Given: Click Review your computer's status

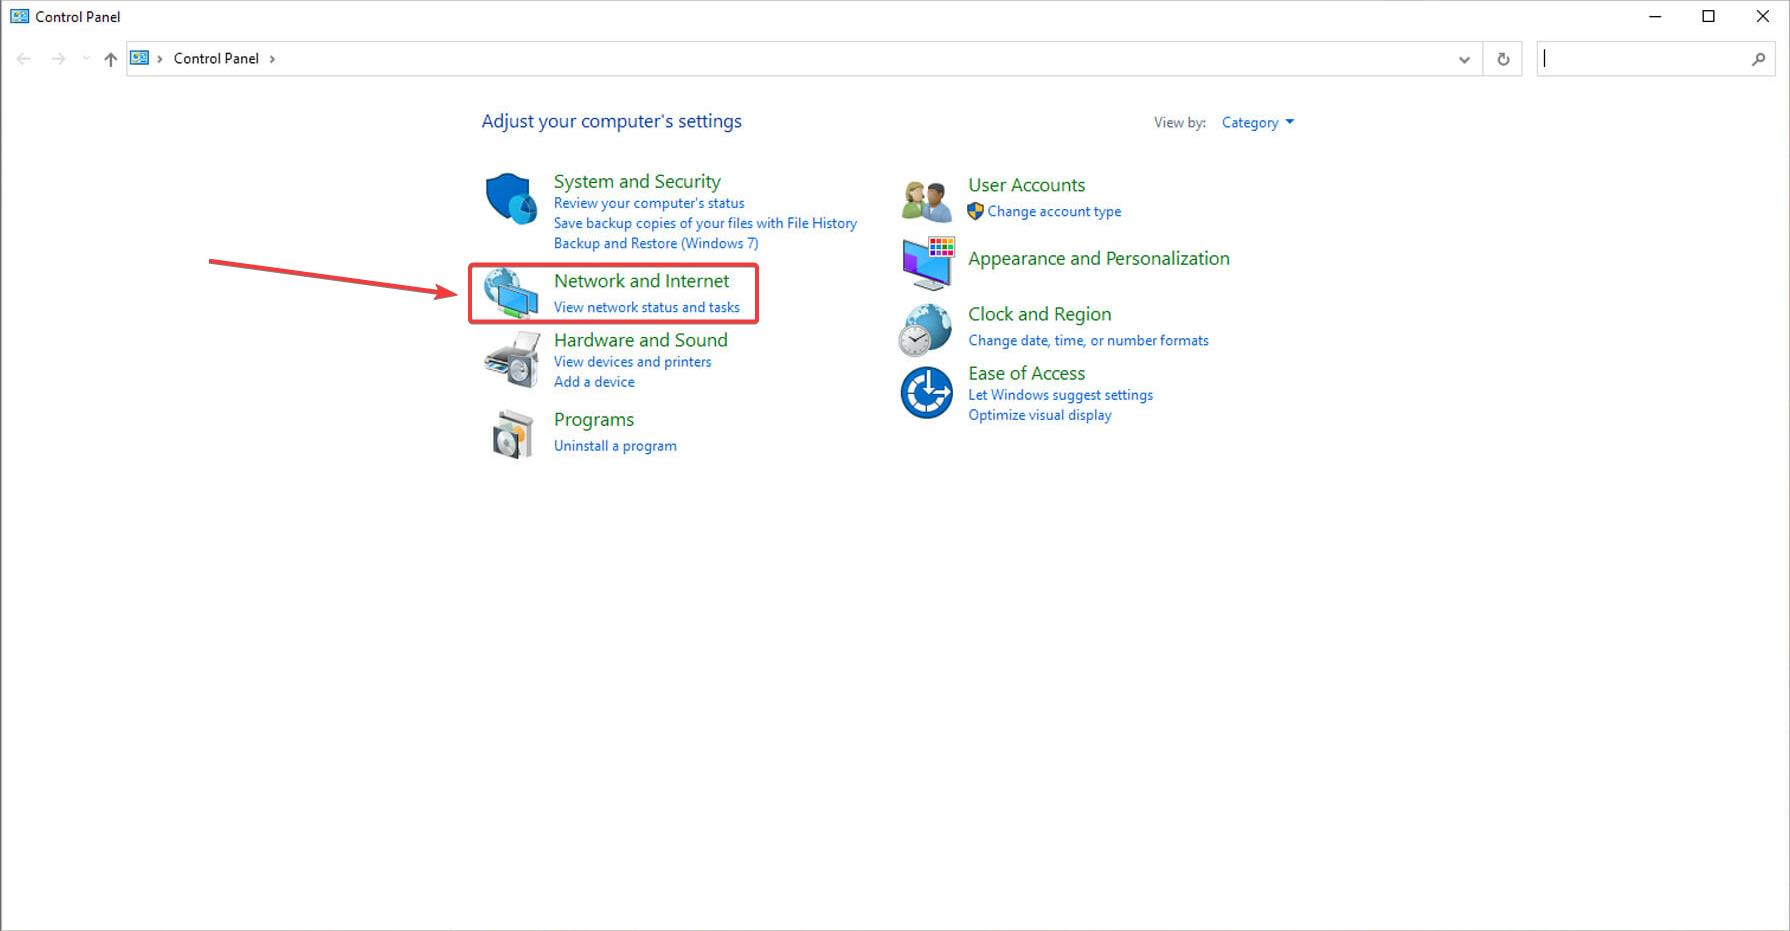Looking at the screenshot, I should 649,203.
